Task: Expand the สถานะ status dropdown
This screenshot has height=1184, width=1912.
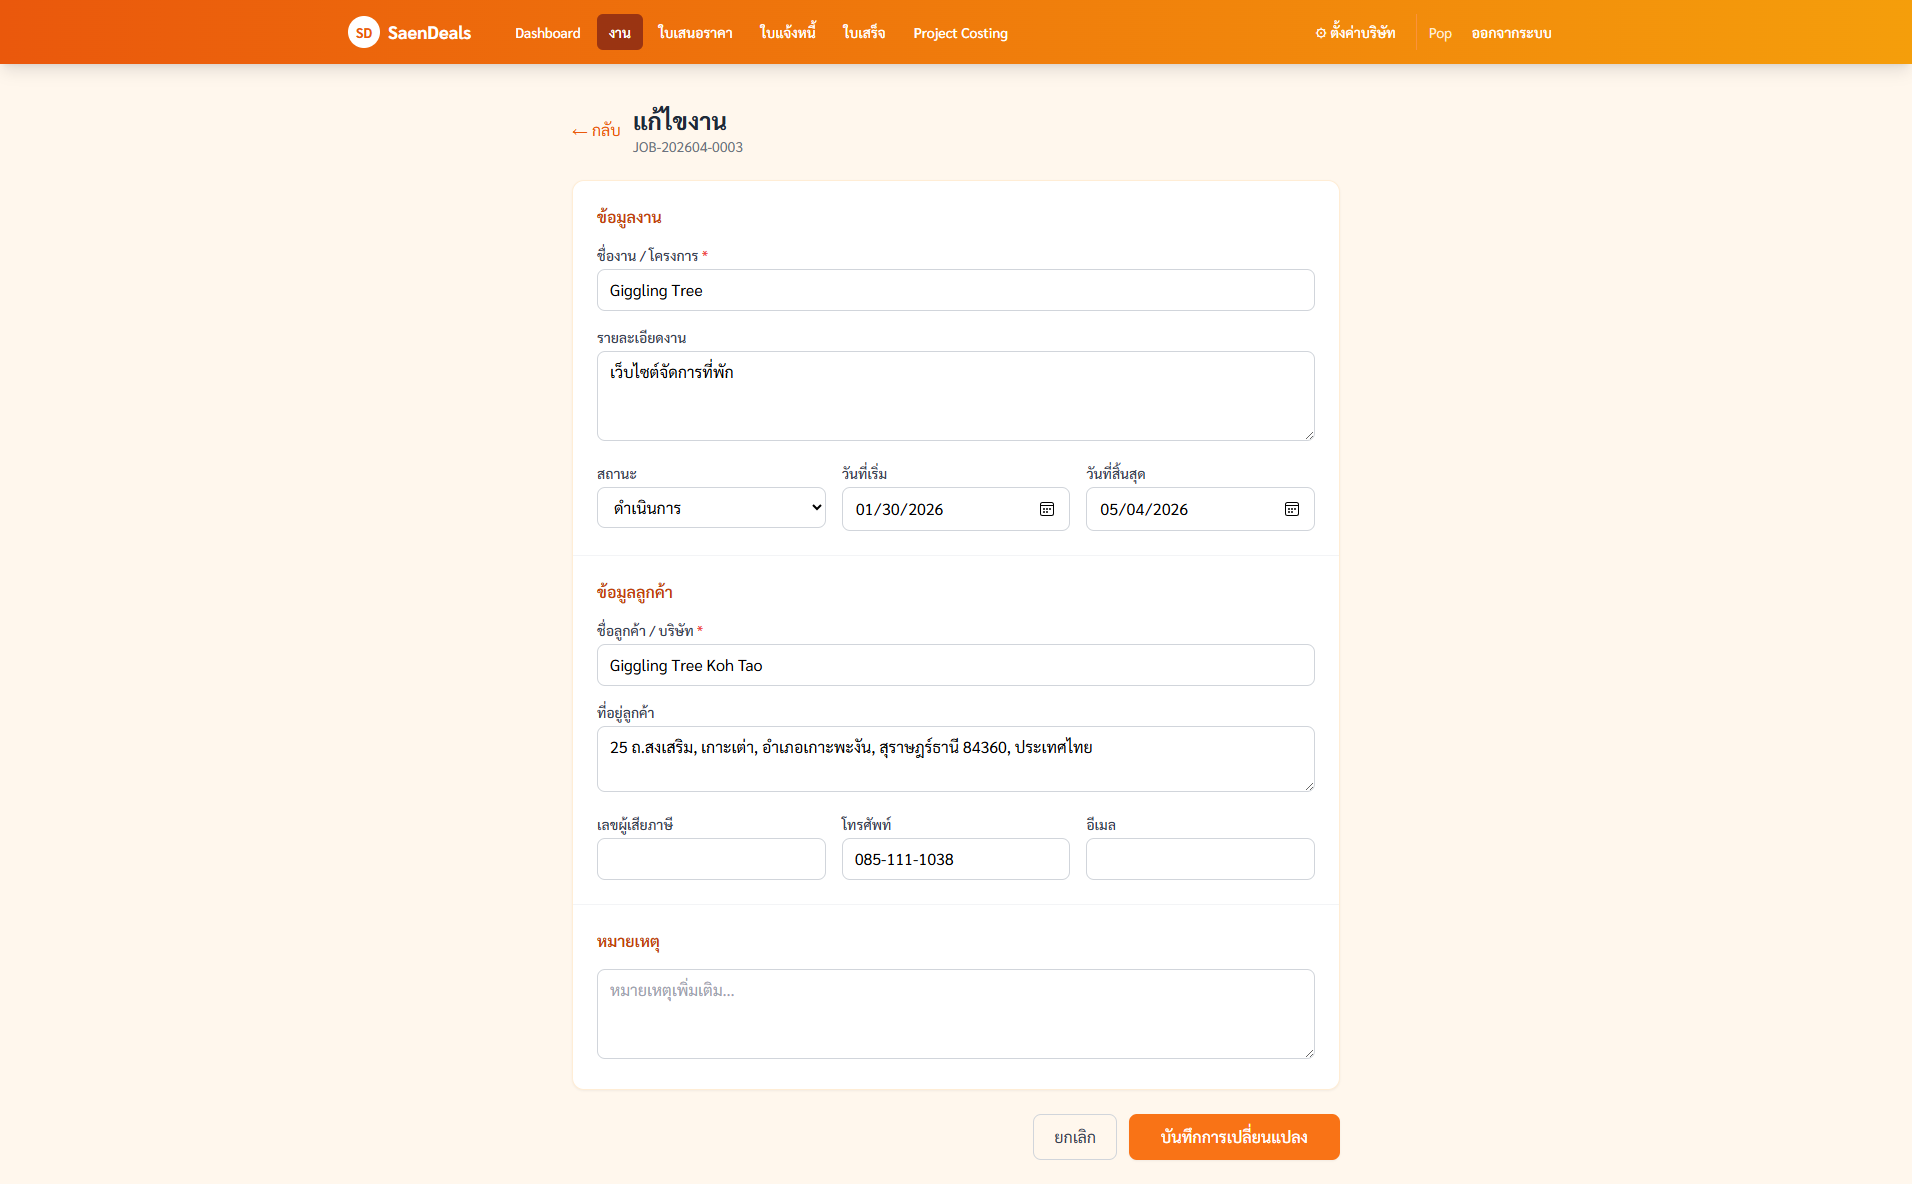Action: coord(711,508)
